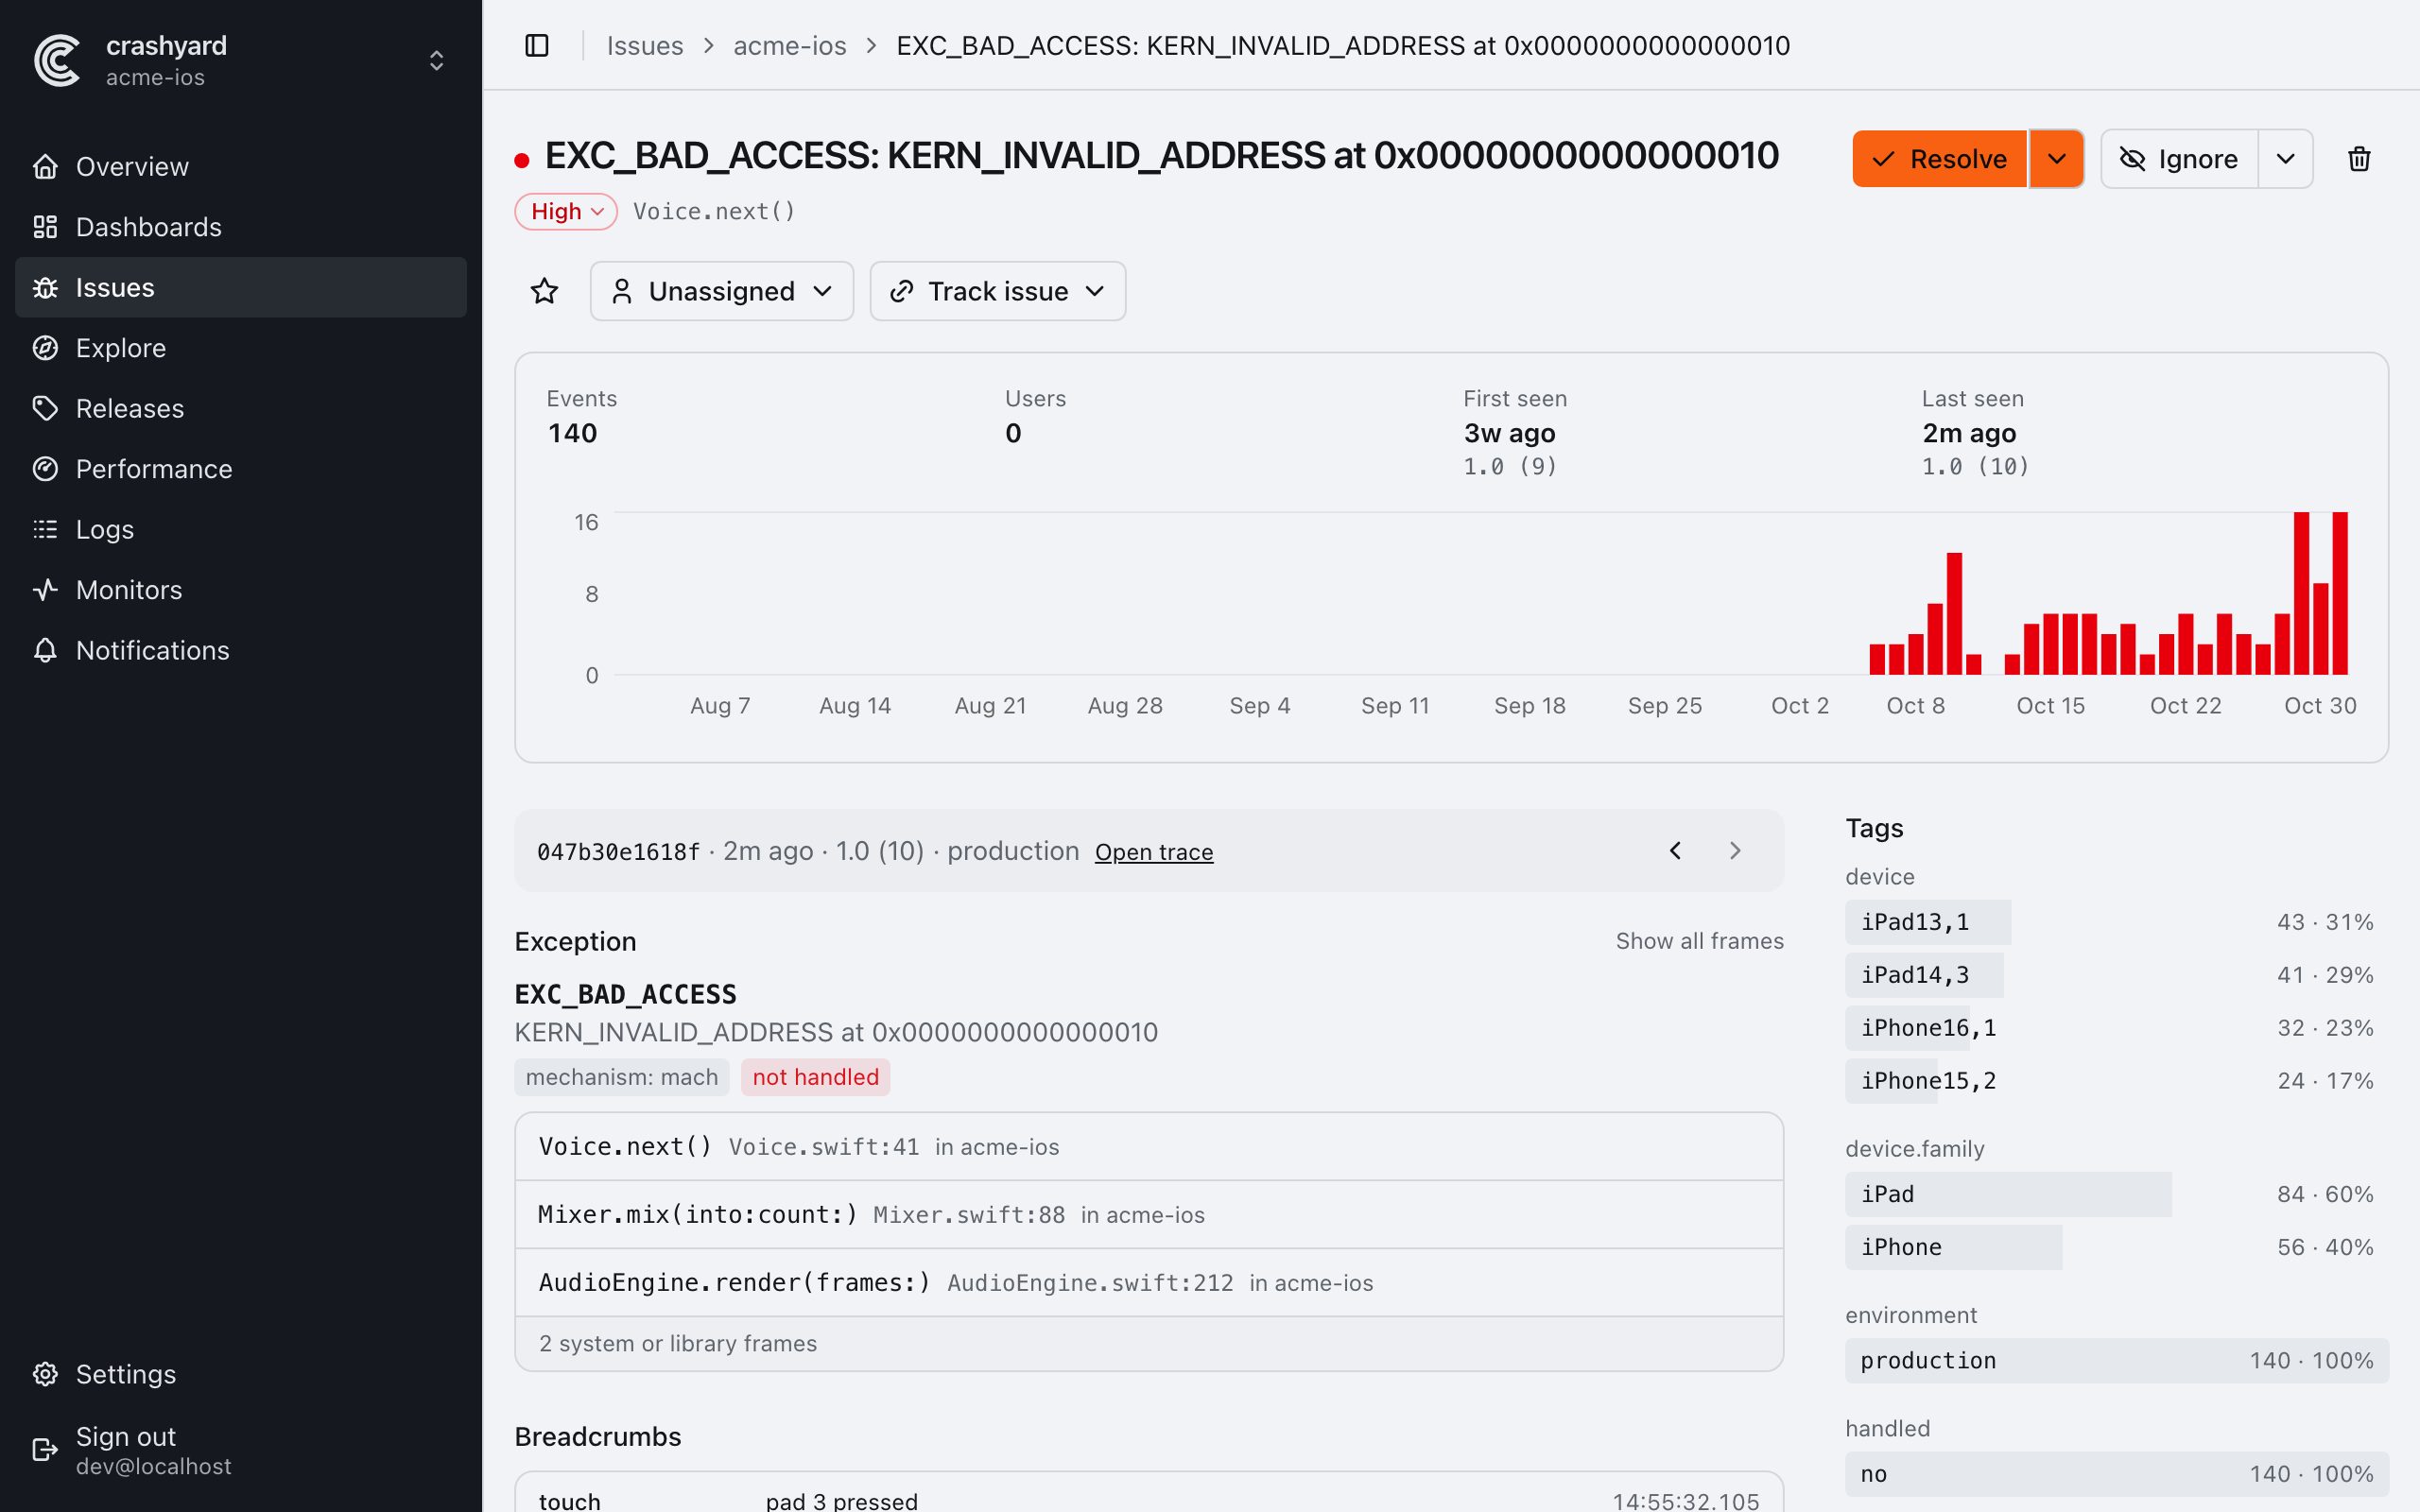Go to the next event
Viewport: 2420px width, 1512px height.
tap(1735, 851)
